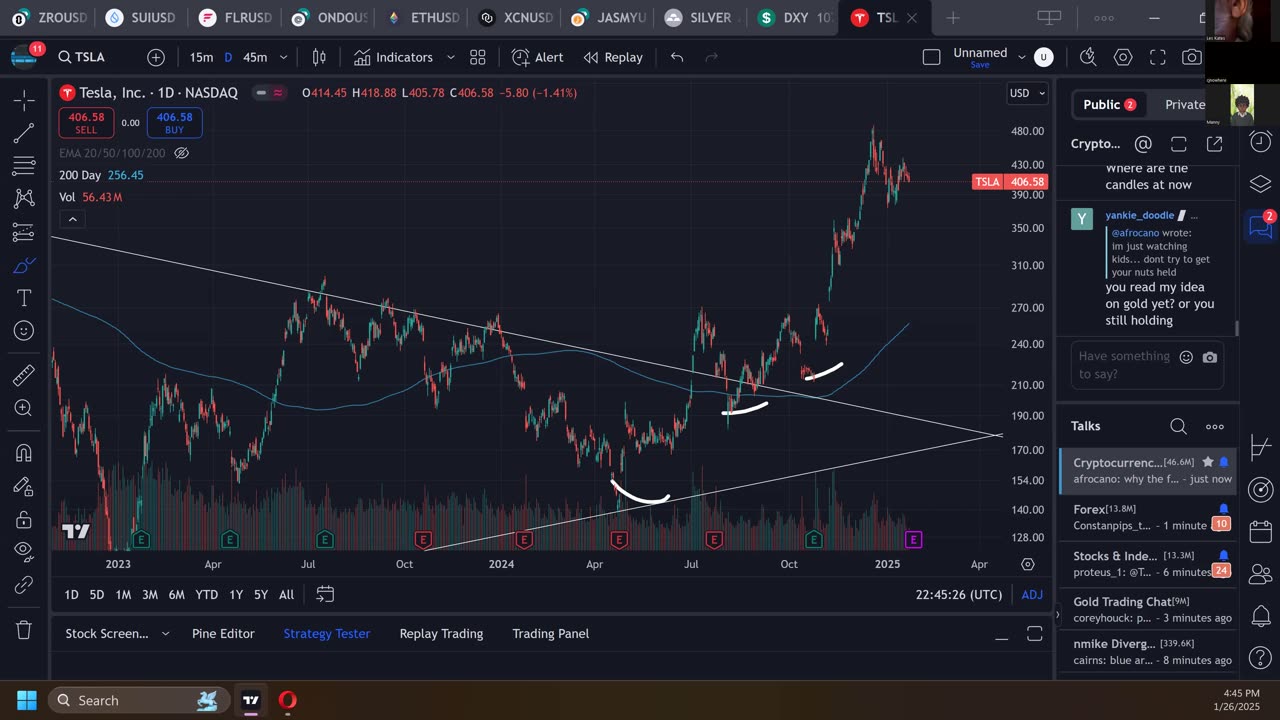Start bar Replay mode
1280x720 pixels.
[613, 57]
